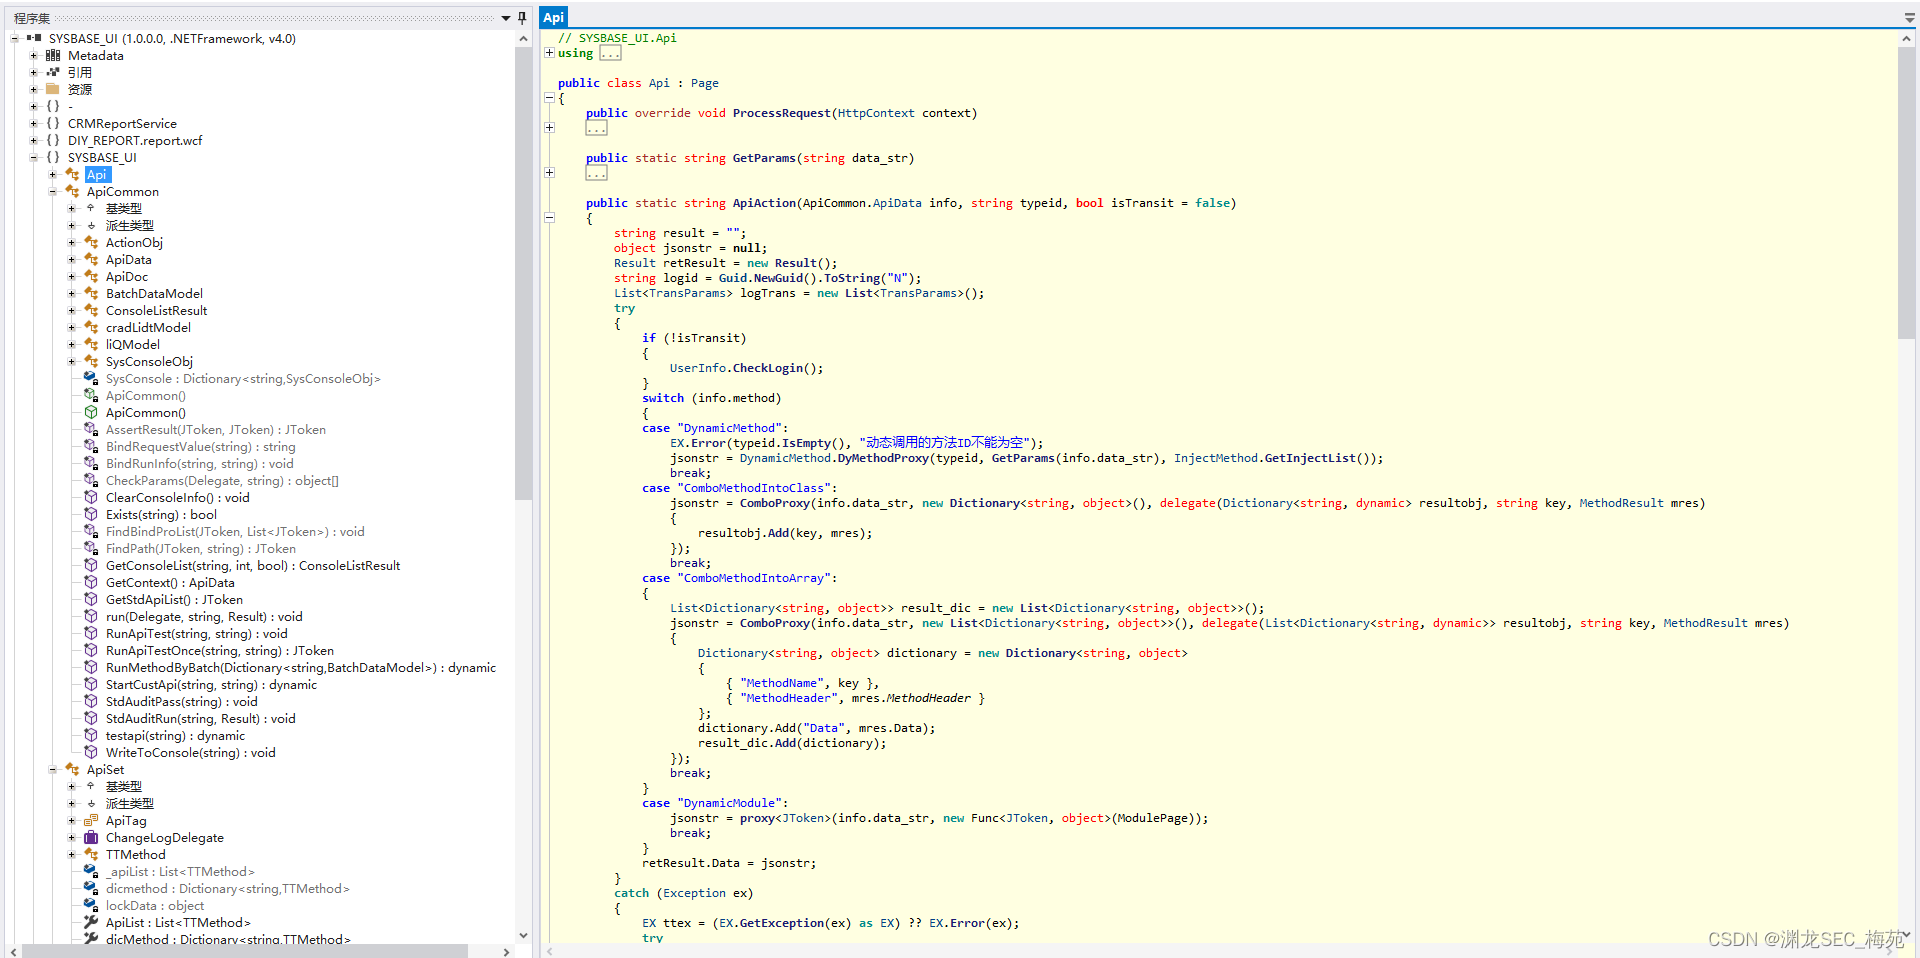Screen dimensions: 1920x958
Task: Click the GetContext method icon
Action: (91, 582)
